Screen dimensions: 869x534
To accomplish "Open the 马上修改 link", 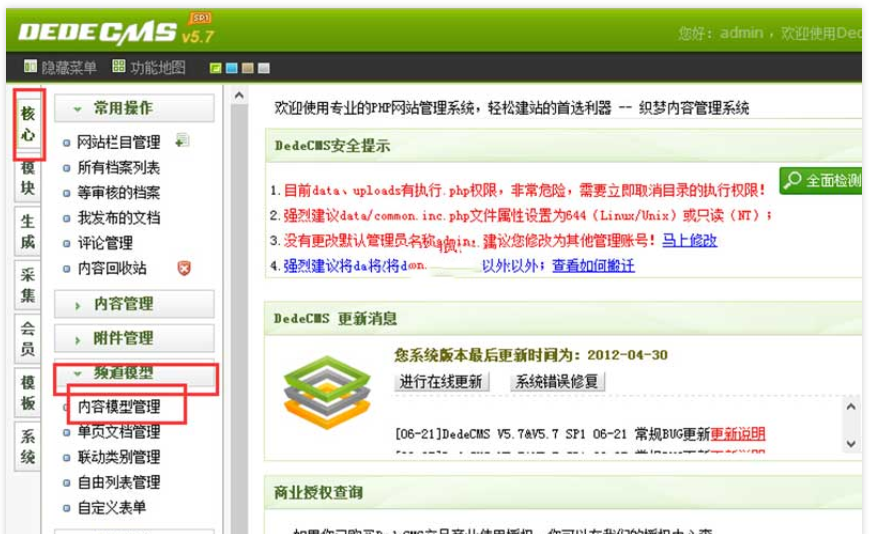I will pos(689,241).
